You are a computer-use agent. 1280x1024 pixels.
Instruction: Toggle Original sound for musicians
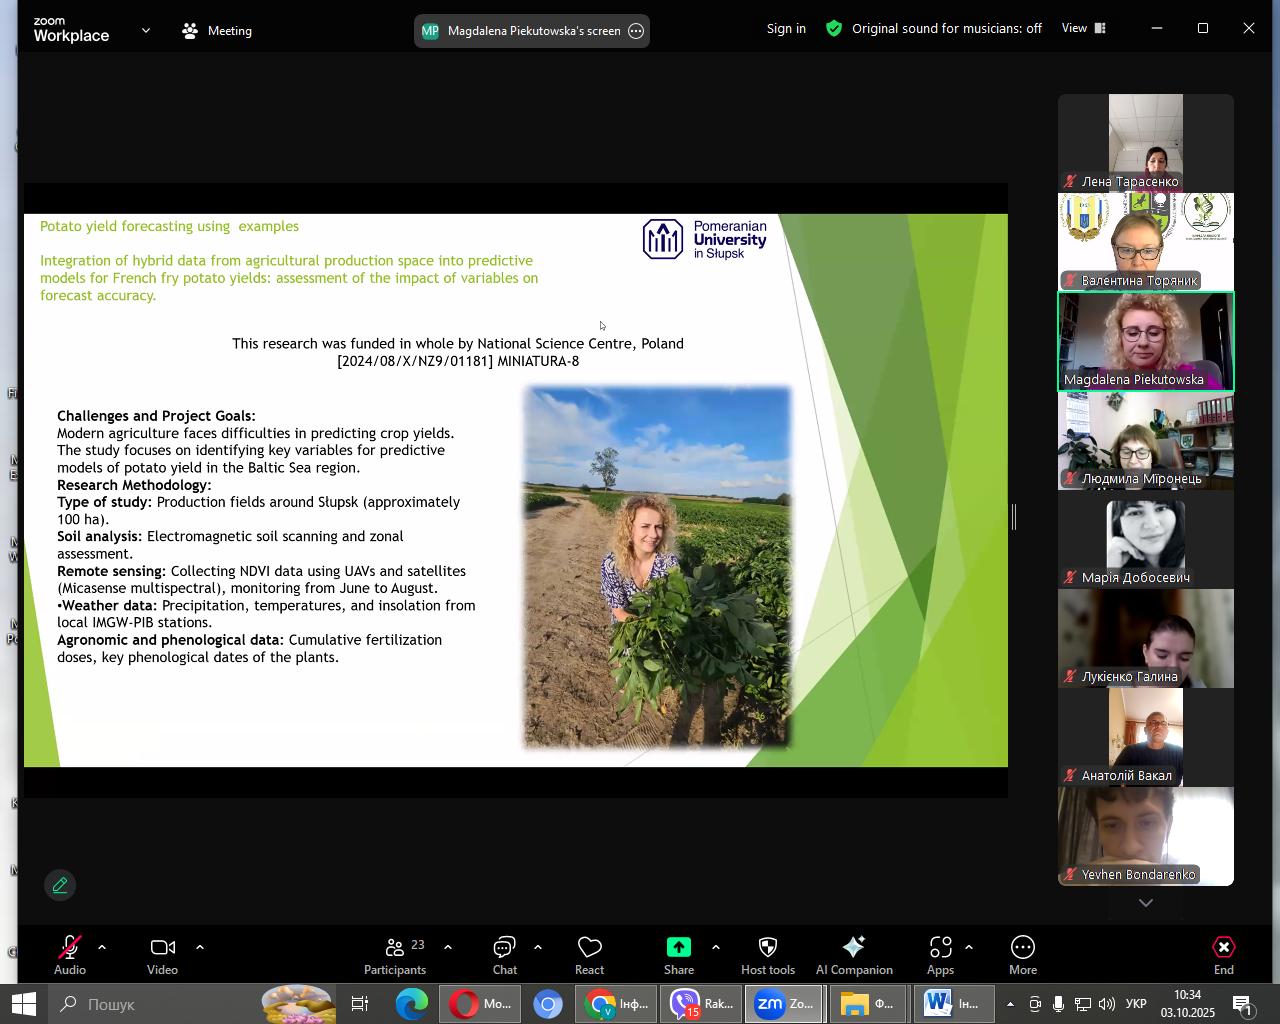pos(934,29)
